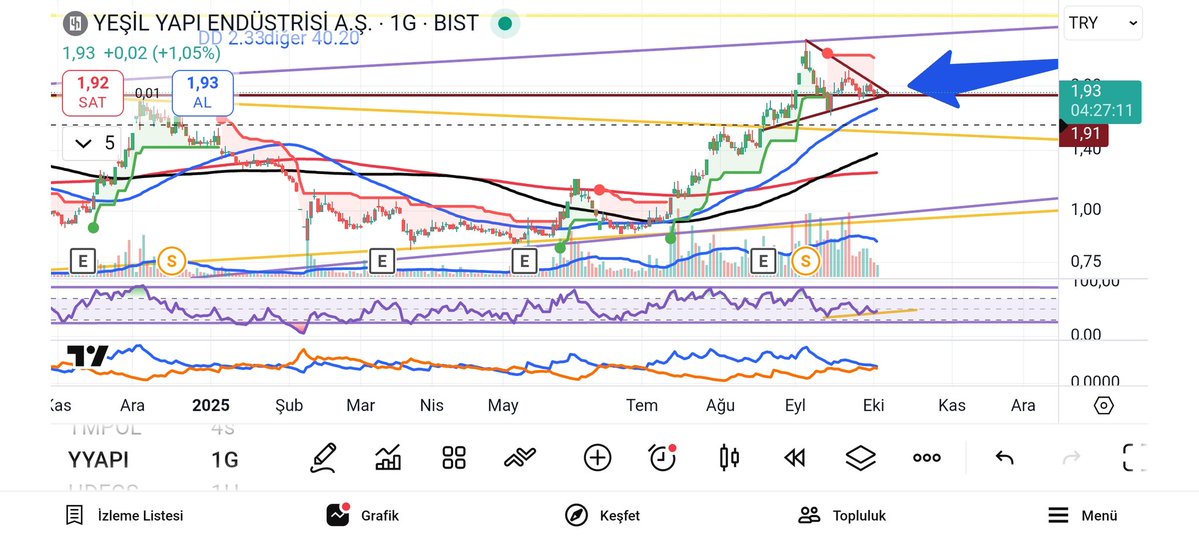Open the four-squares layout icon
Viewport: 1199px width, 540px height.
point(454,458)
